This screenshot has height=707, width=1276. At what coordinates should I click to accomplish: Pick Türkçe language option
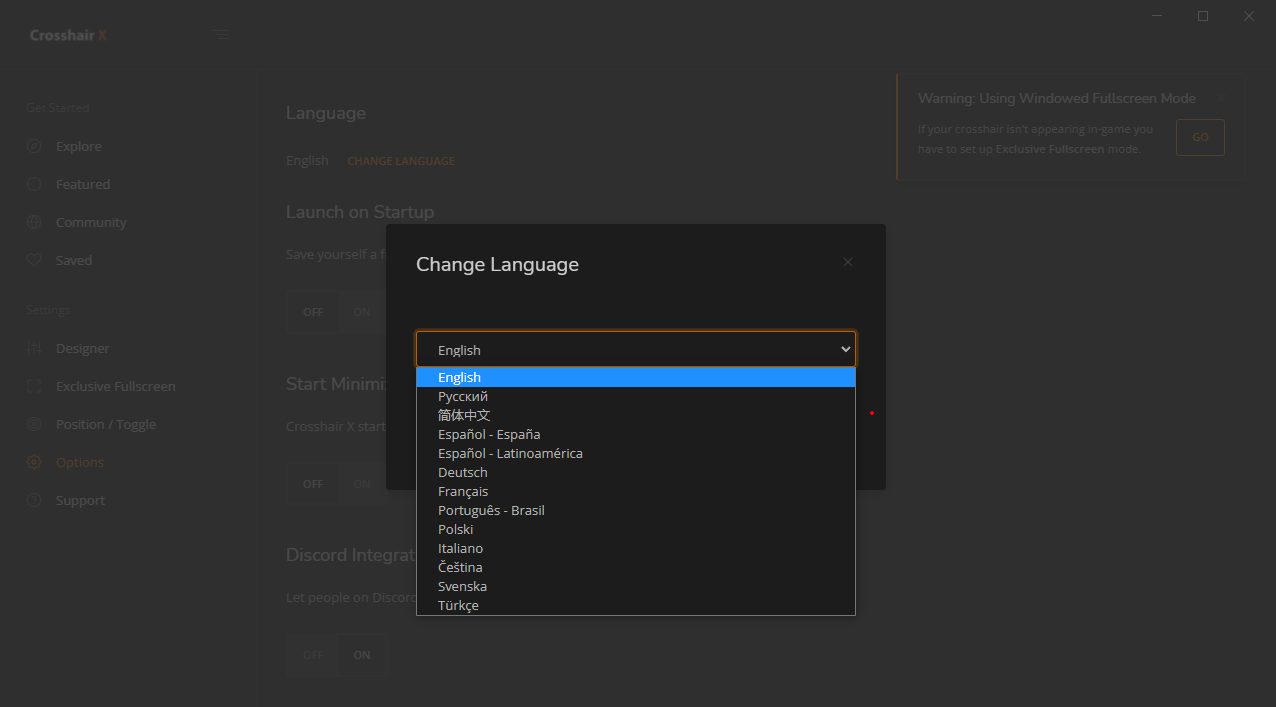pos(636,605)
